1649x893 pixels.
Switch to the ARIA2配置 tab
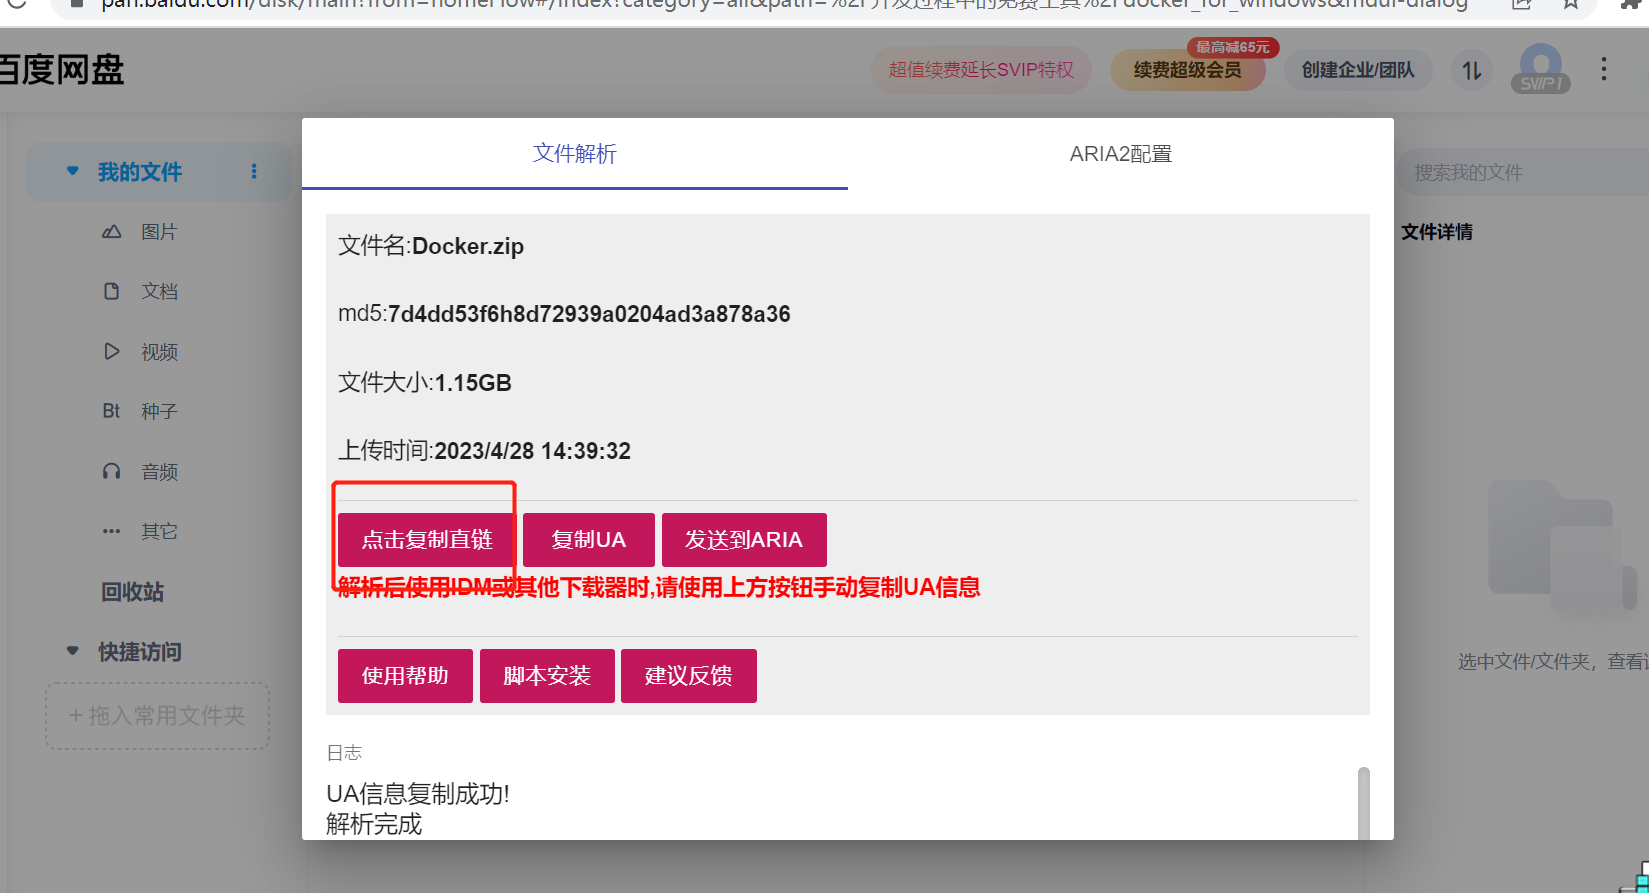(1121, 154)
